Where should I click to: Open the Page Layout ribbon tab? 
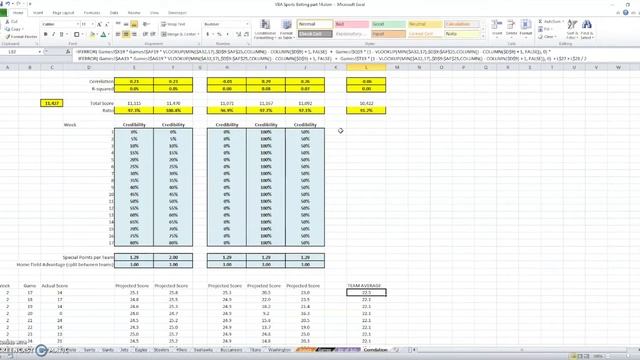point(63,13)
